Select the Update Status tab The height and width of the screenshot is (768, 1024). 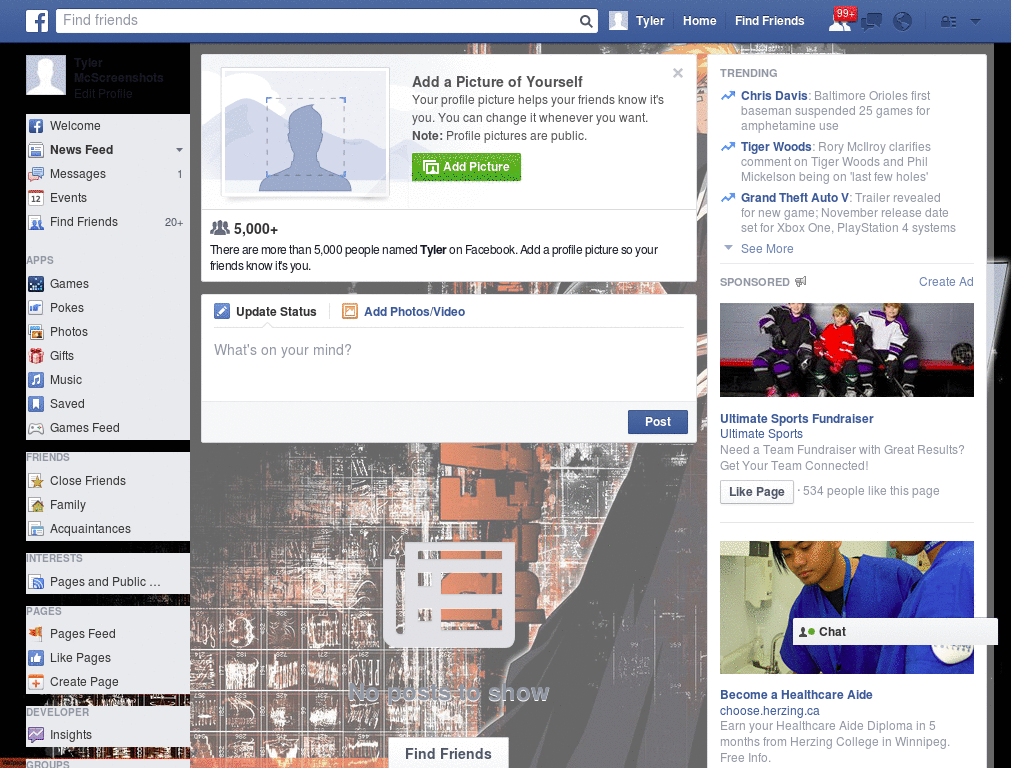265,312
